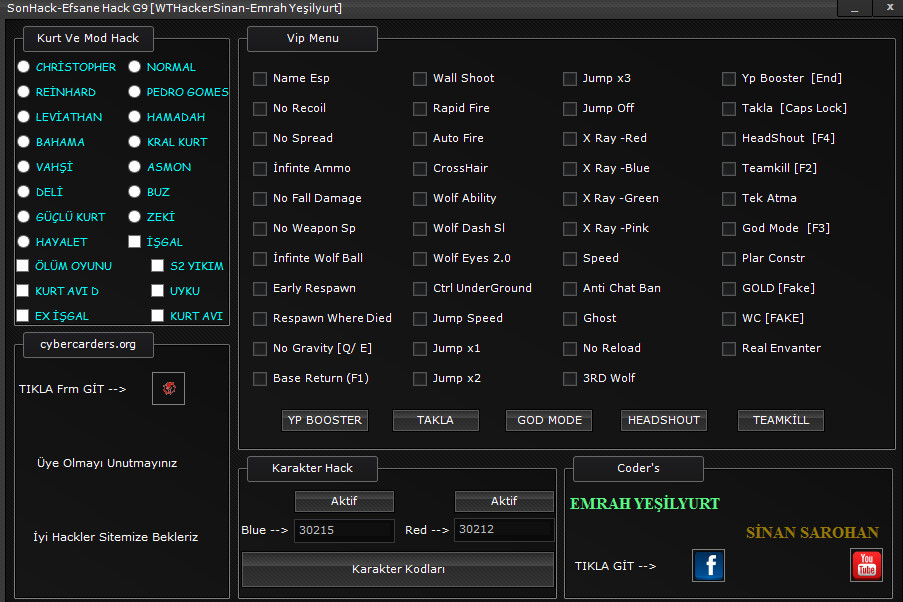Click the YP BOOSTER button
The image size is (903, 602).
tap(325, 420)
